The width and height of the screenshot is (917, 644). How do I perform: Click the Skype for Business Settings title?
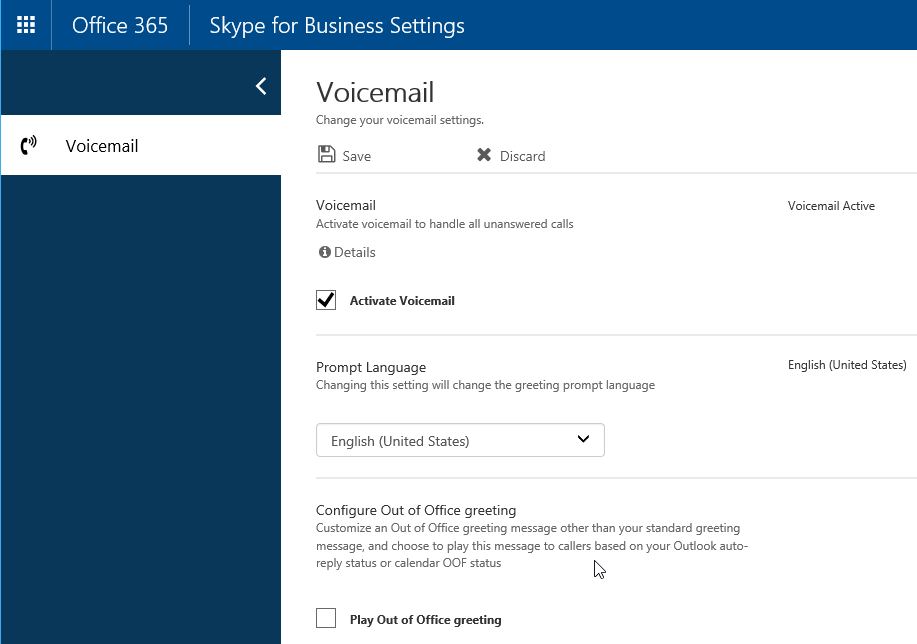click(336, 25)
